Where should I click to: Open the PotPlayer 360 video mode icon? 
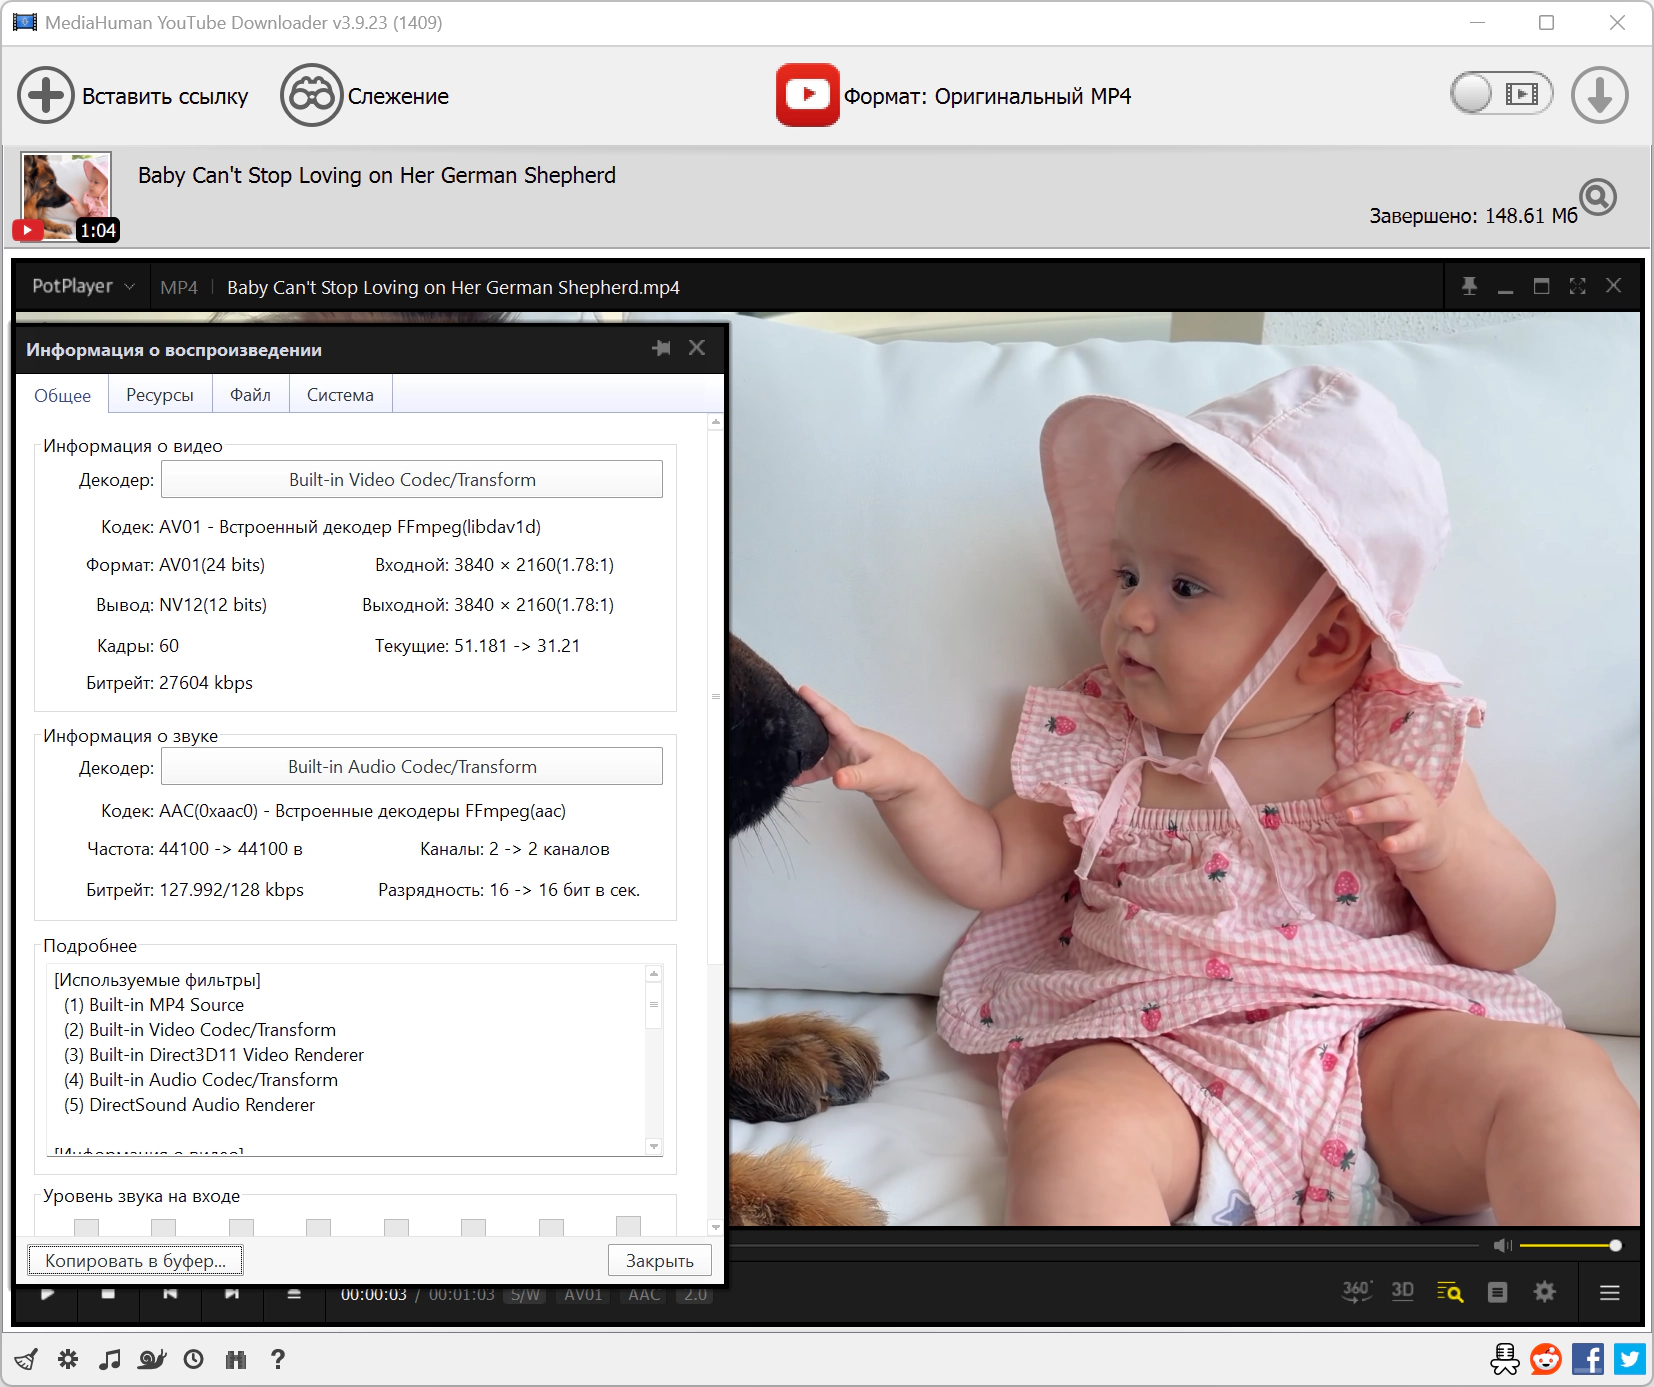pos(1356,1291)
